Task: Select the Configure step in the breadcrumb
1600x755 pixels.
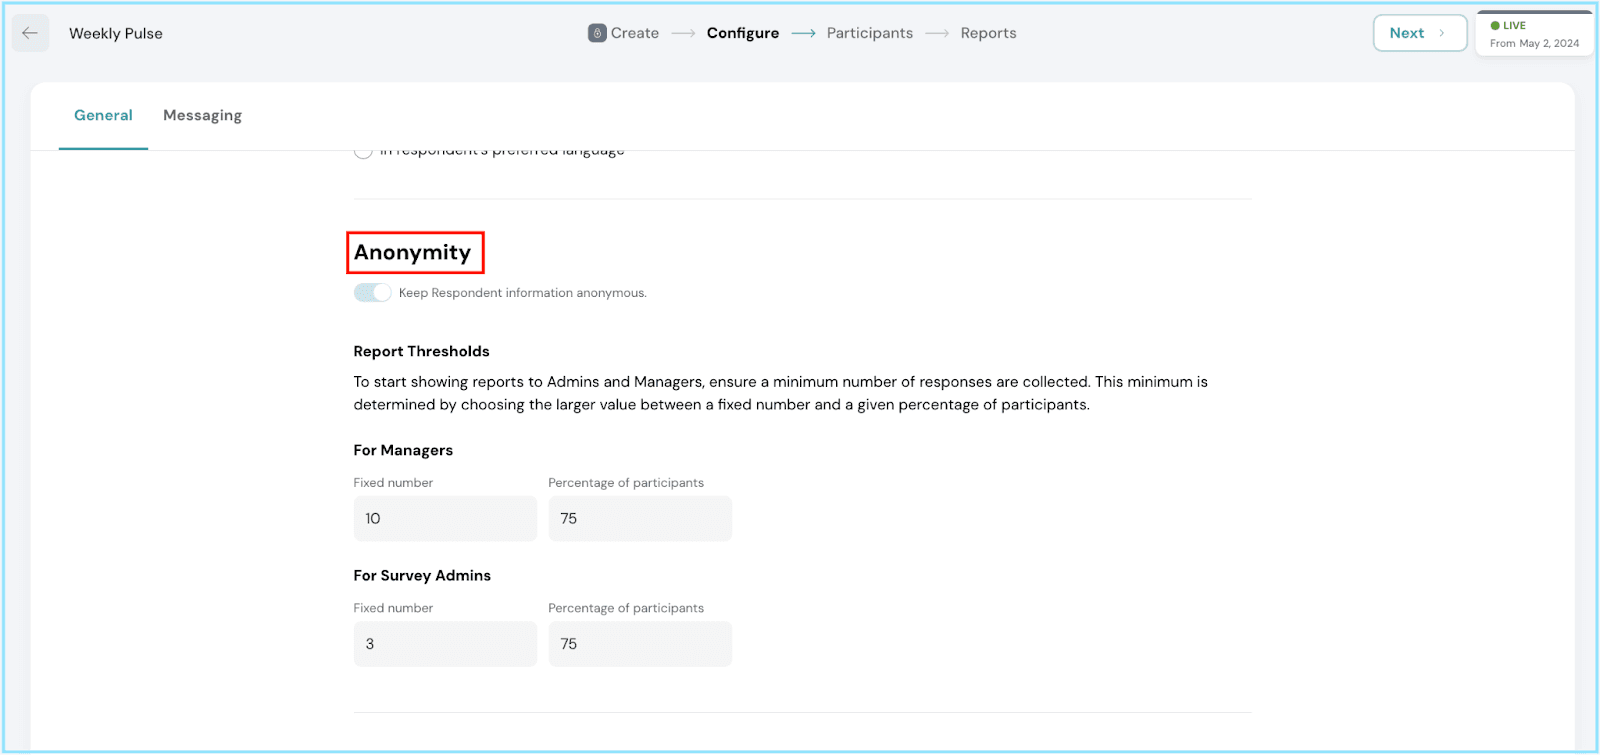Action: (x=742, y=33)
